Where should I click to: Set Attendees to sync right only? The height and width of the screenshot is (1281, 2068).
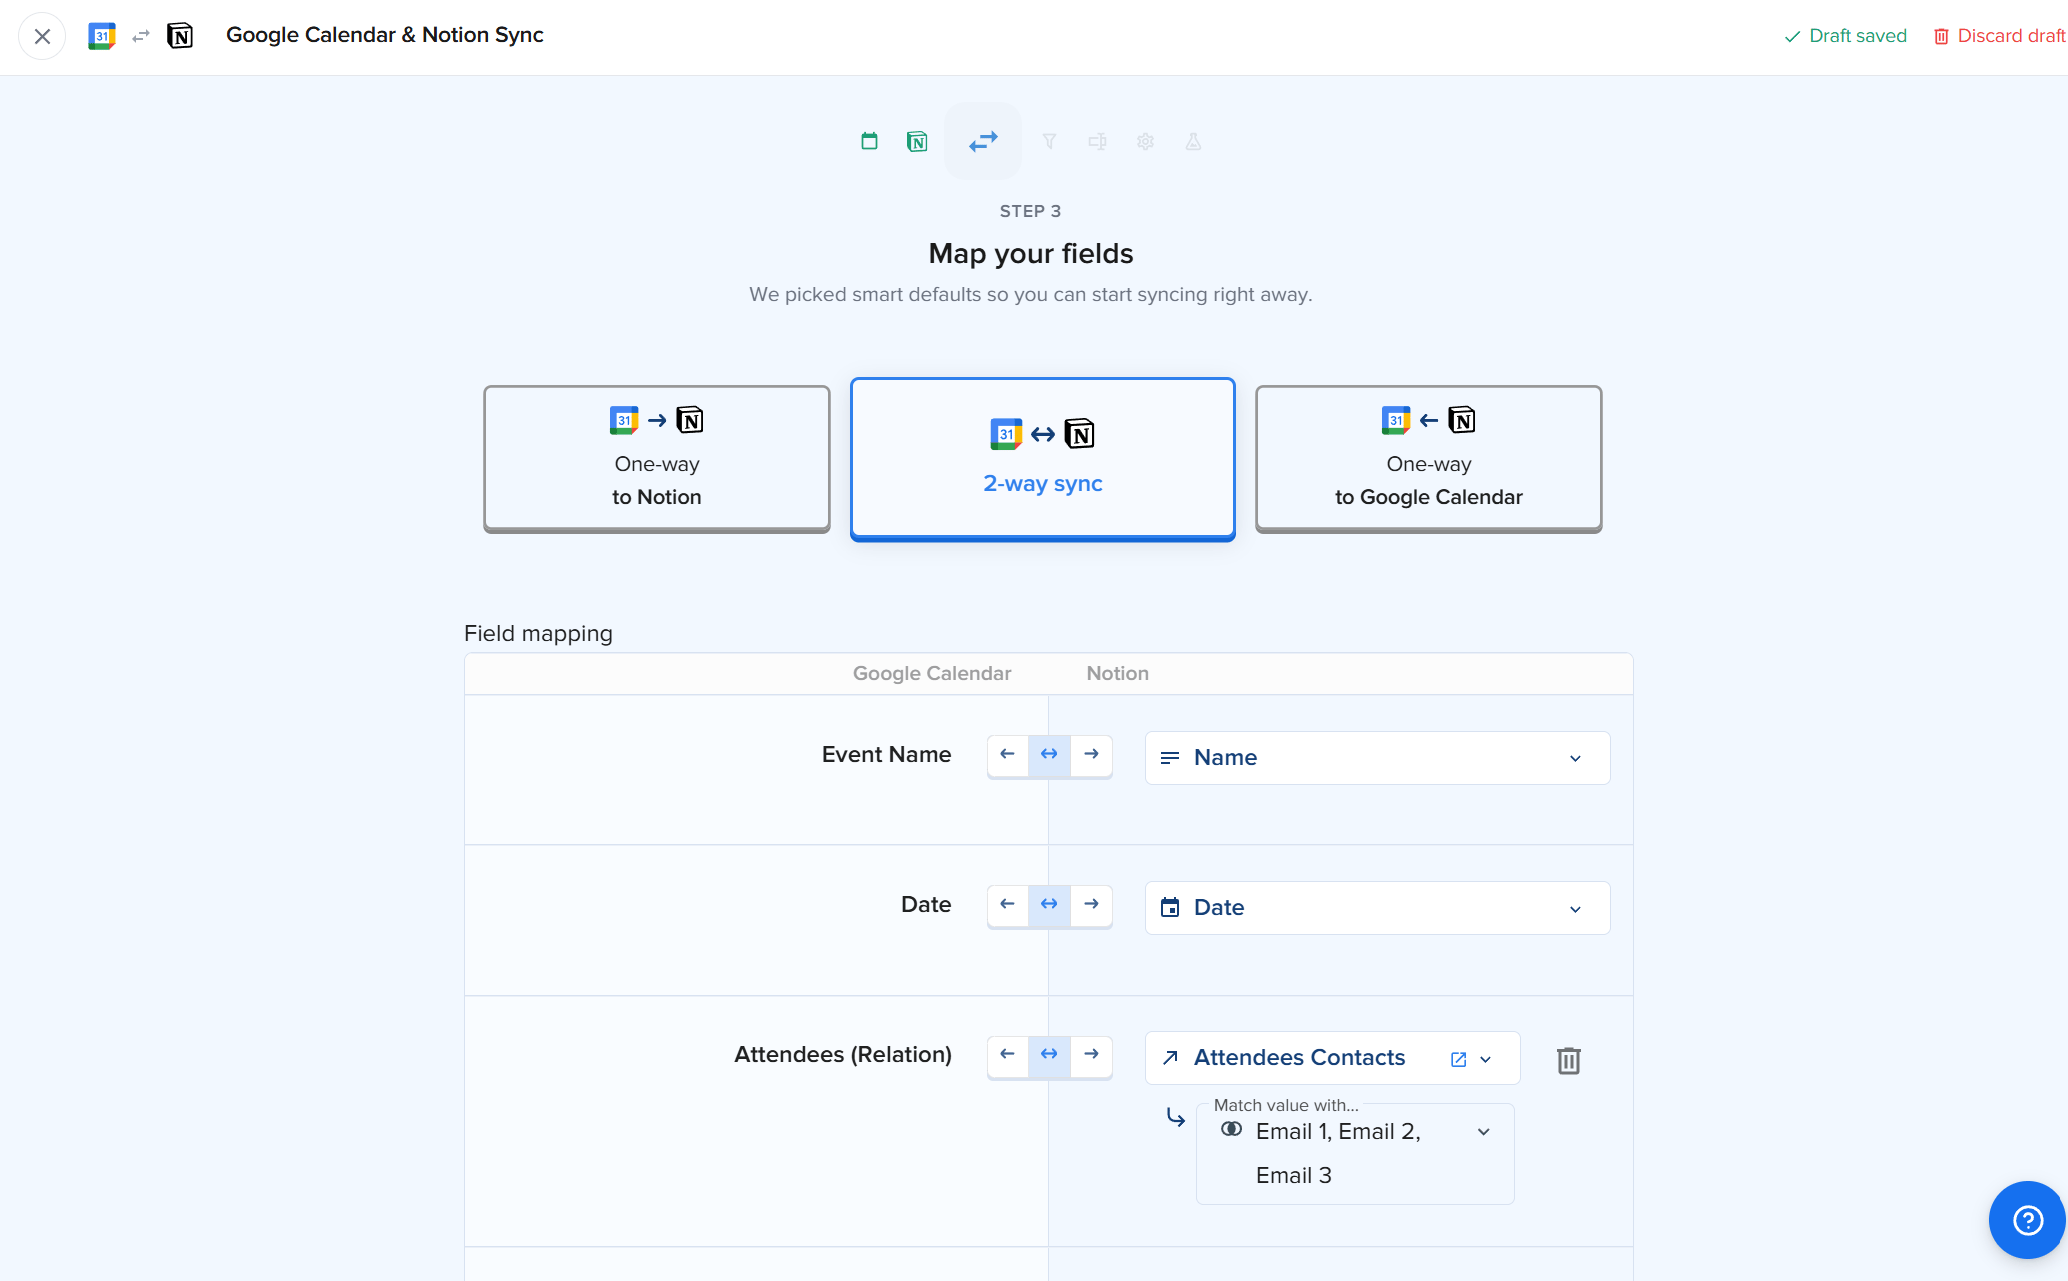pos(1091,1055)
